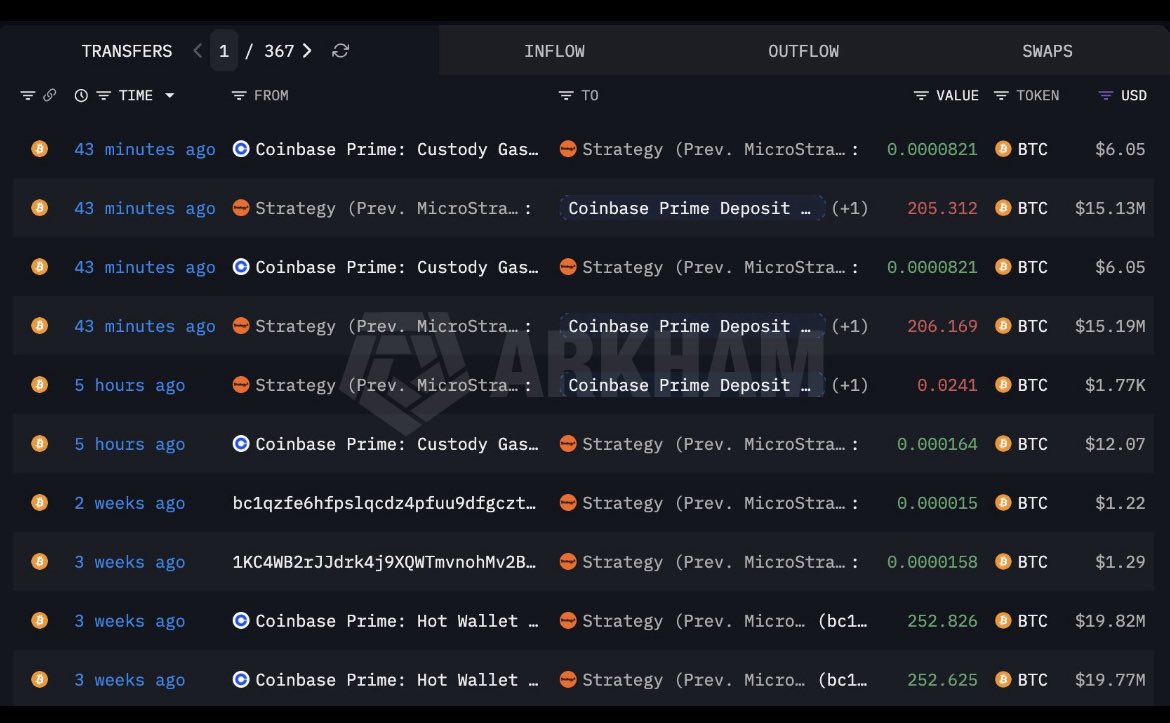Screen dimensions: 1170x723
Task: Expand (+1) recipients in 205.312 row
Action: click(x=850, y=207)
